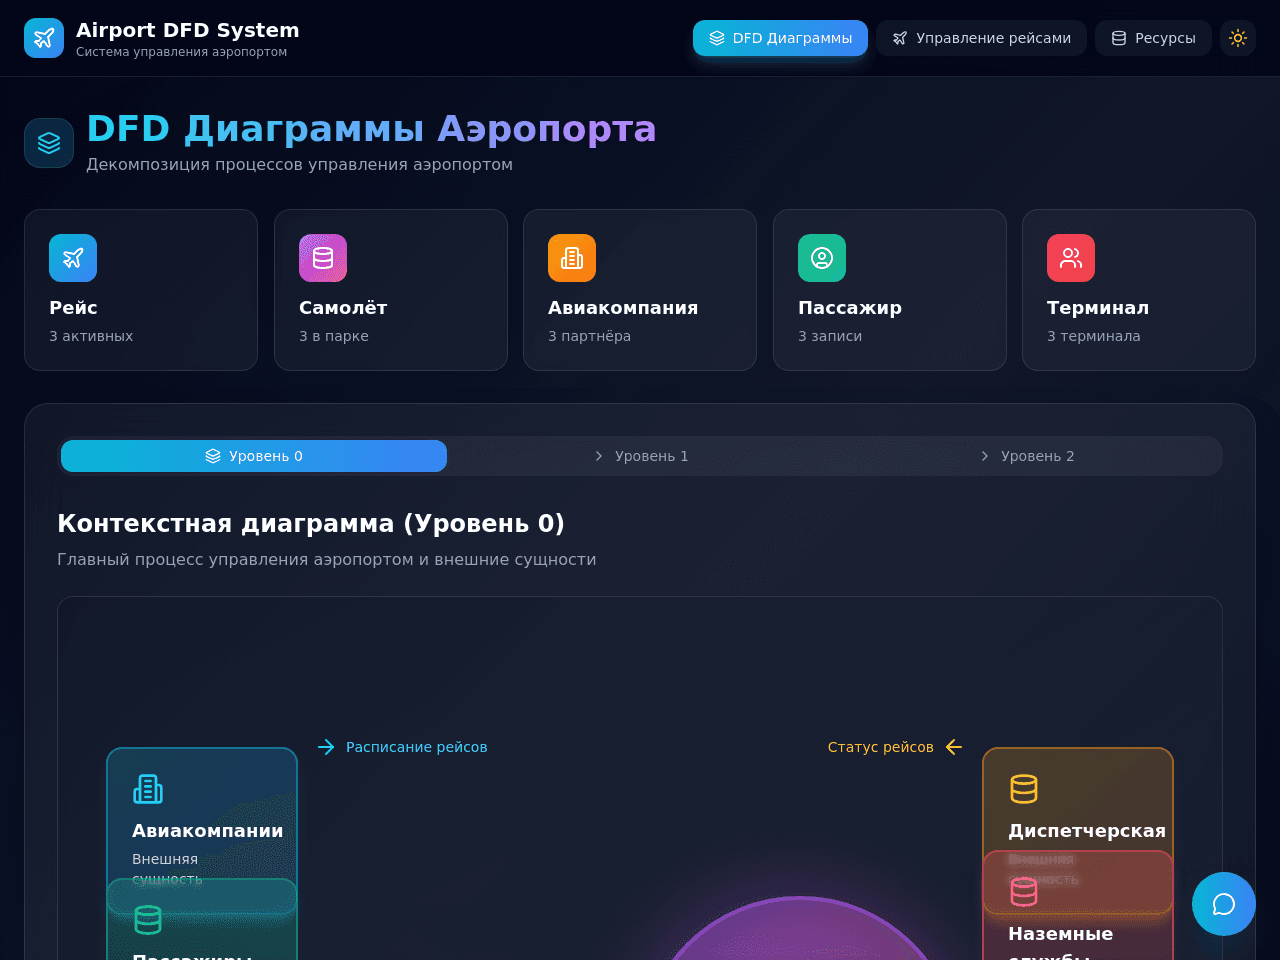Switch to the Уровень 2 tab
1280x960 pixels.
click(1026, 456)
